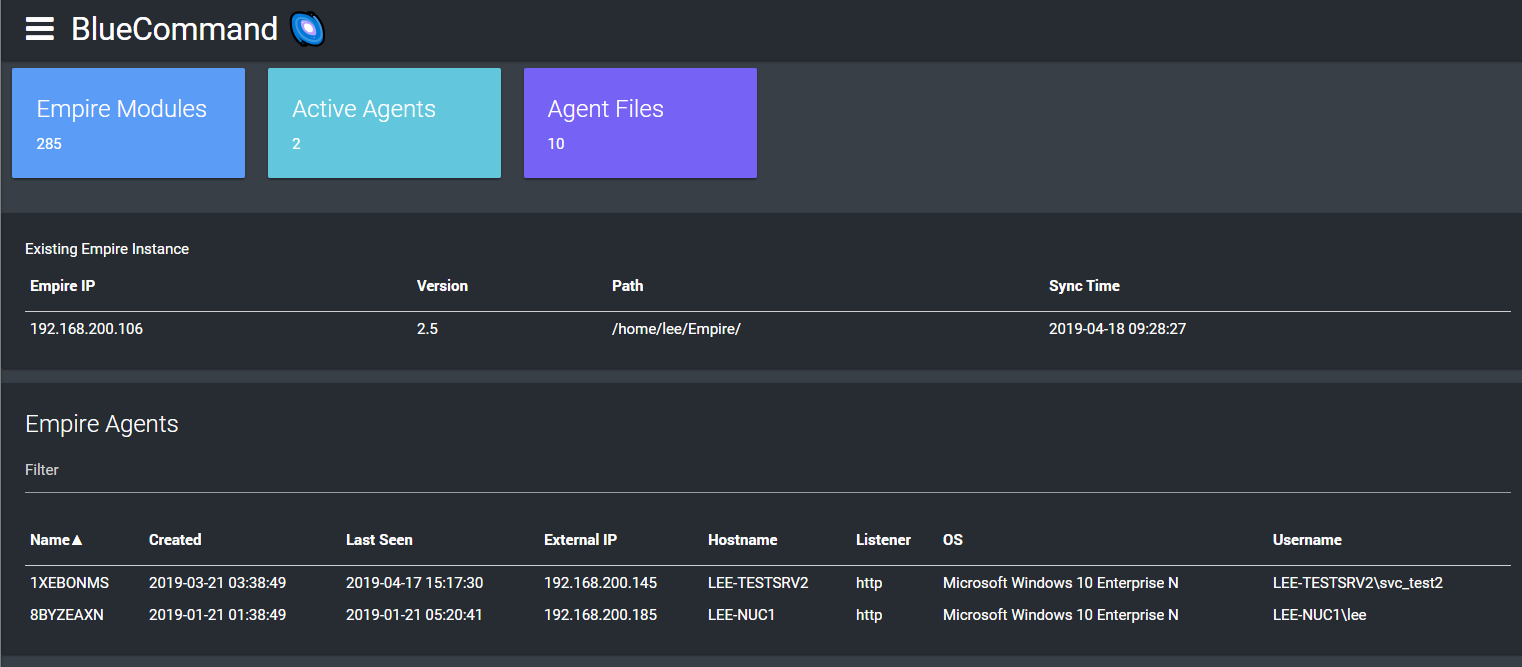The height and width of the screenshot is (667, 1522).
Task: Click created date 2019-03-21 03:38:49
Action: point(217,583)
